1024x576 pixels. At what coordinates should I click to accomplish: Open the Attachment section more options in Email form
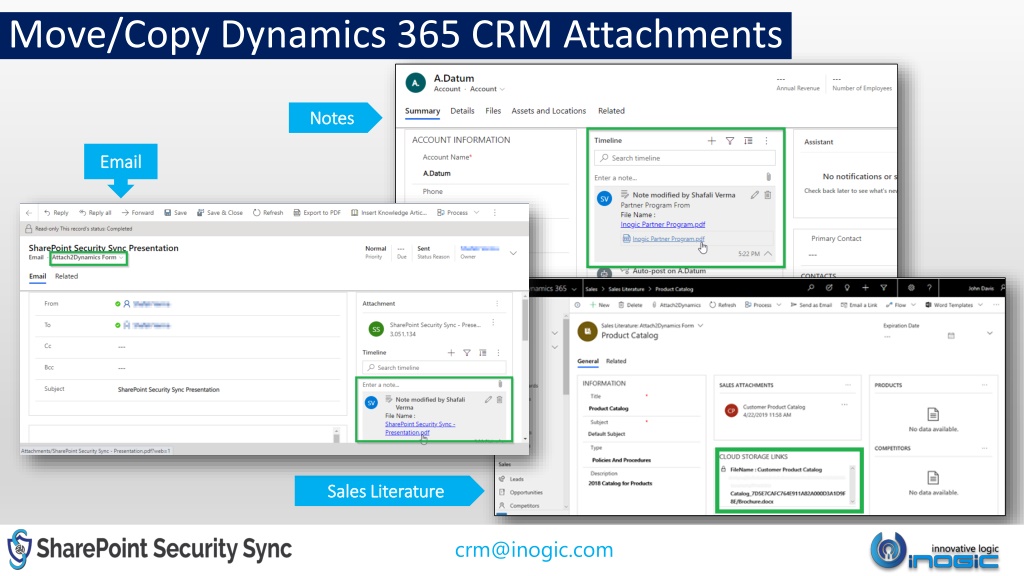click(x=497, y=304)
